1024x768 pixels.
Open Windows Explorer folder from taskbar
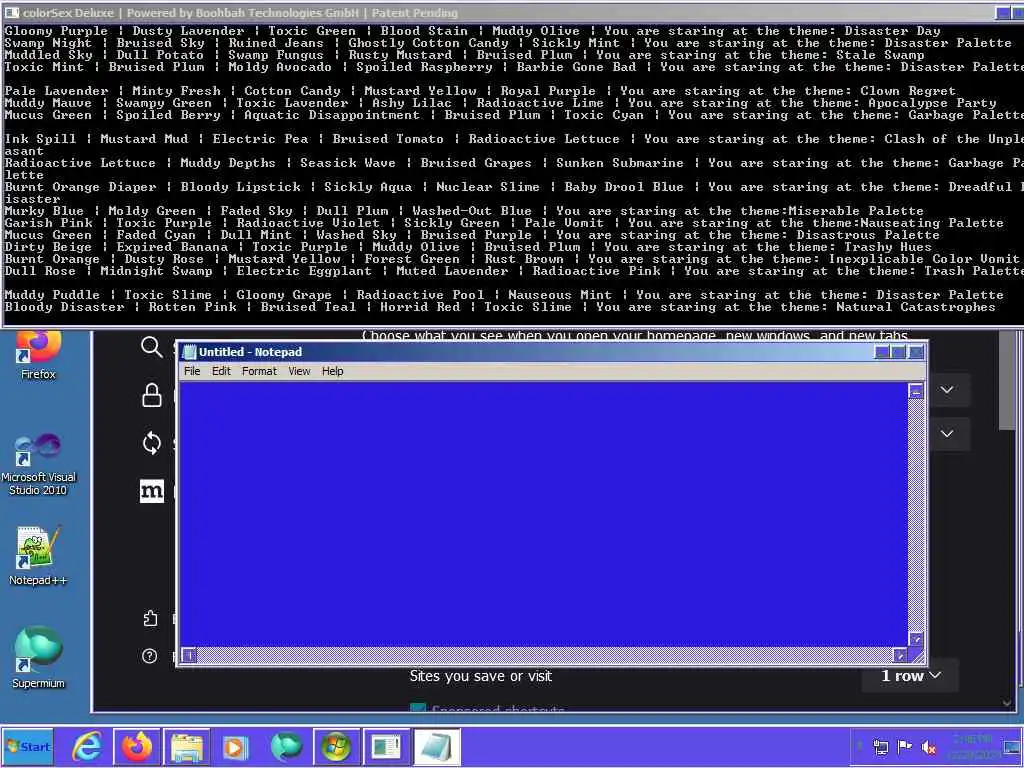click(187, 747)
